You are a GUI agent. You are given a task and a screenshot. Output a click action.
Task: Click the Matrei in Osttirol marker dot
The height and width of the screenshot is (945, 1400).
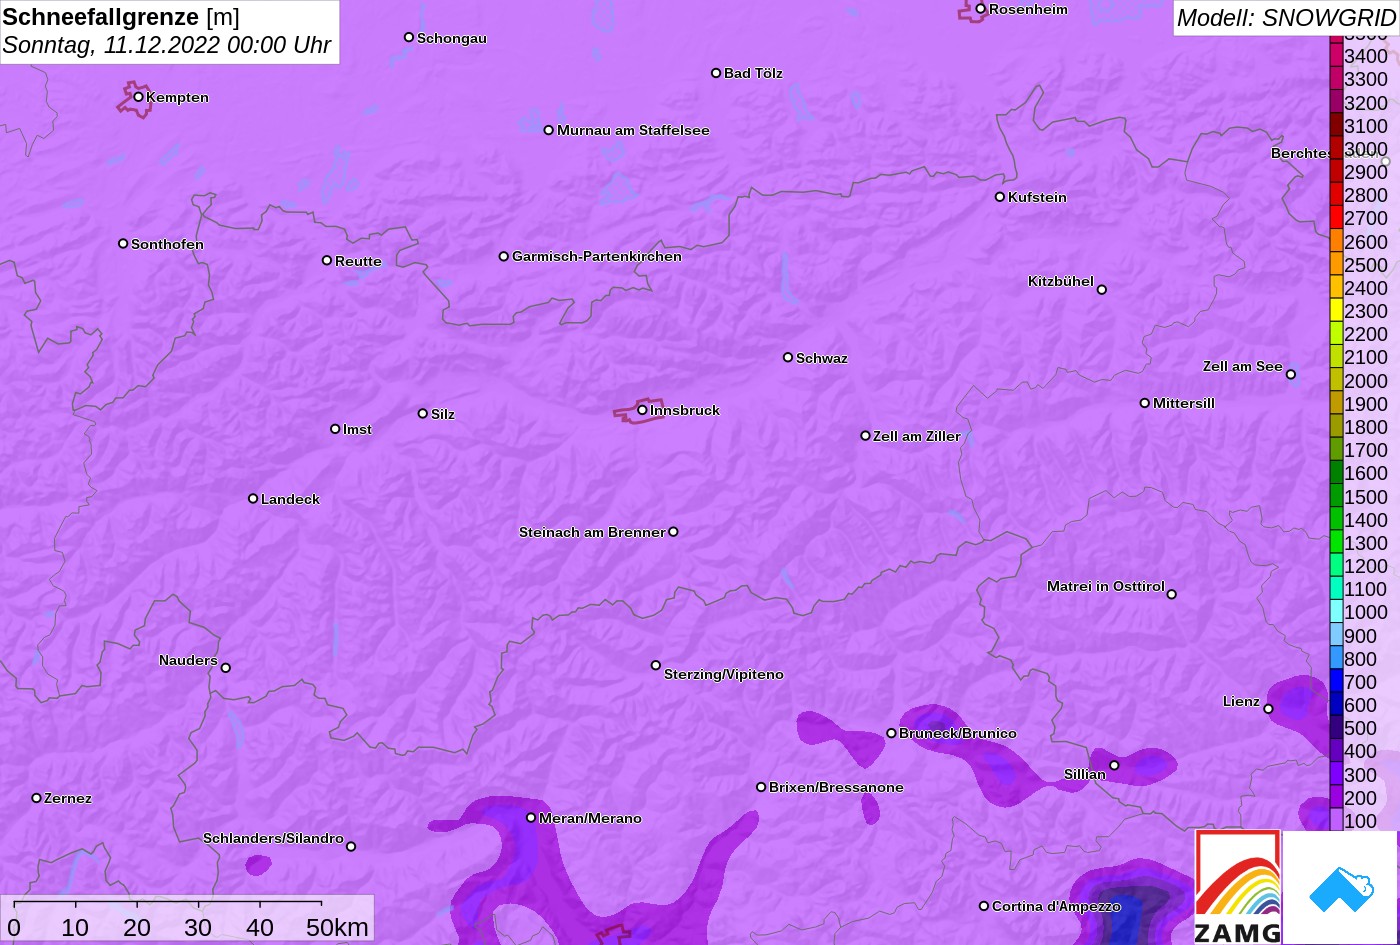coord(1172,594)
